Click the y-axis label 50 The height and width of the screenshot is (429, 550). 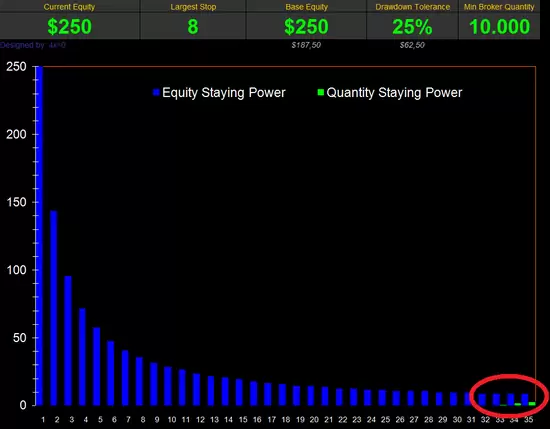(20, 338)
